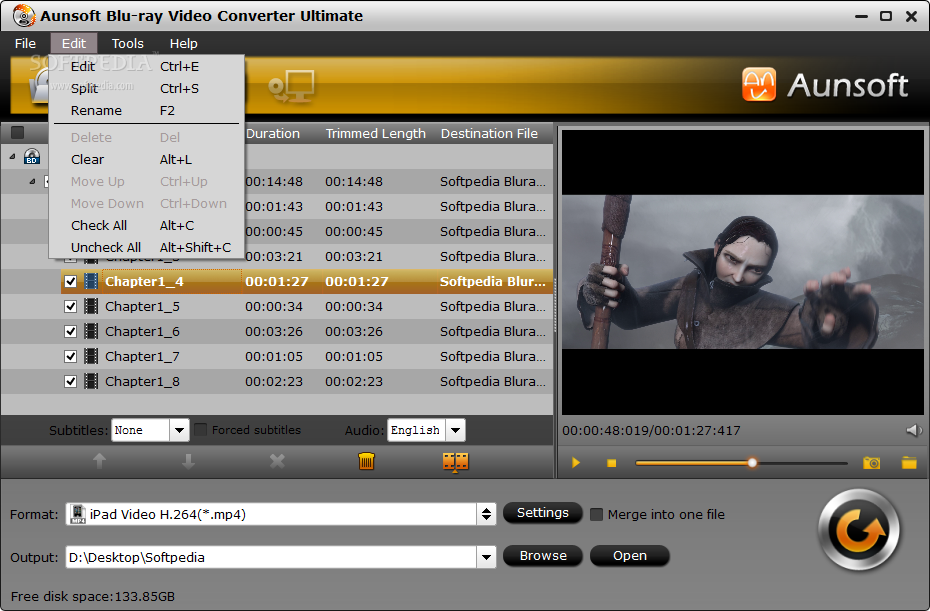Take a snapshot with camera icon

click(x=871, y=463)
